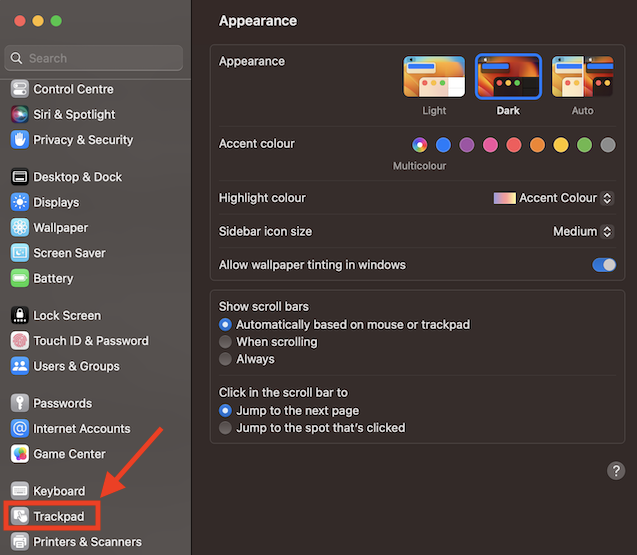The width and height of the screenshot is (637, 555).
Task: Select Always show scroll bars option
Action: pyautogui.click(x=226, y=359)
